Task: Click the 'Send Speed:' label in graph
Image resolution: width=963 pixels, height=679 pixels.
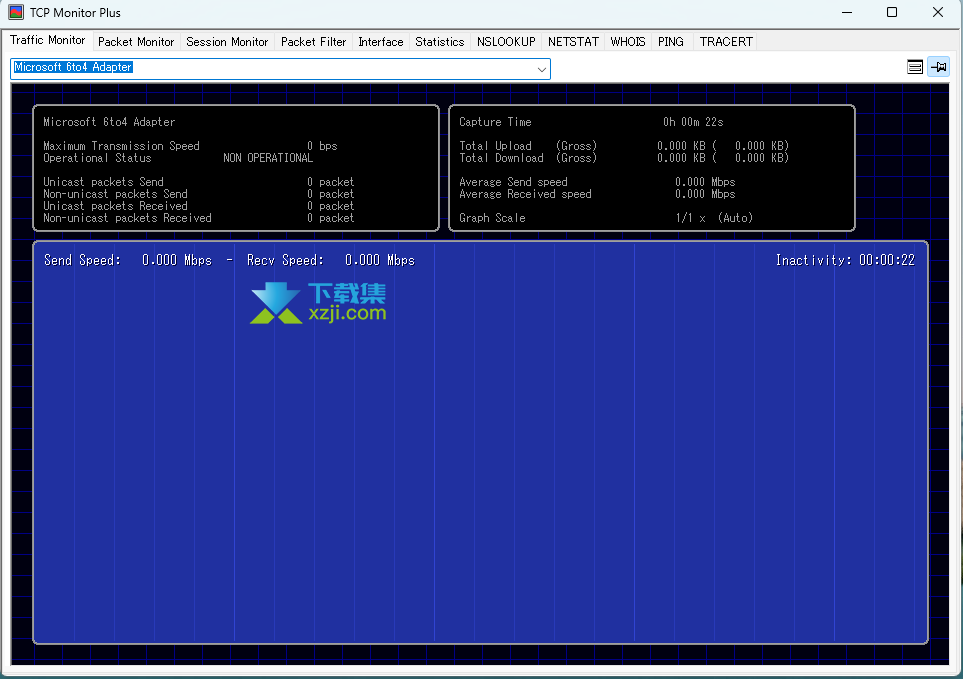Action: point(82,260)
